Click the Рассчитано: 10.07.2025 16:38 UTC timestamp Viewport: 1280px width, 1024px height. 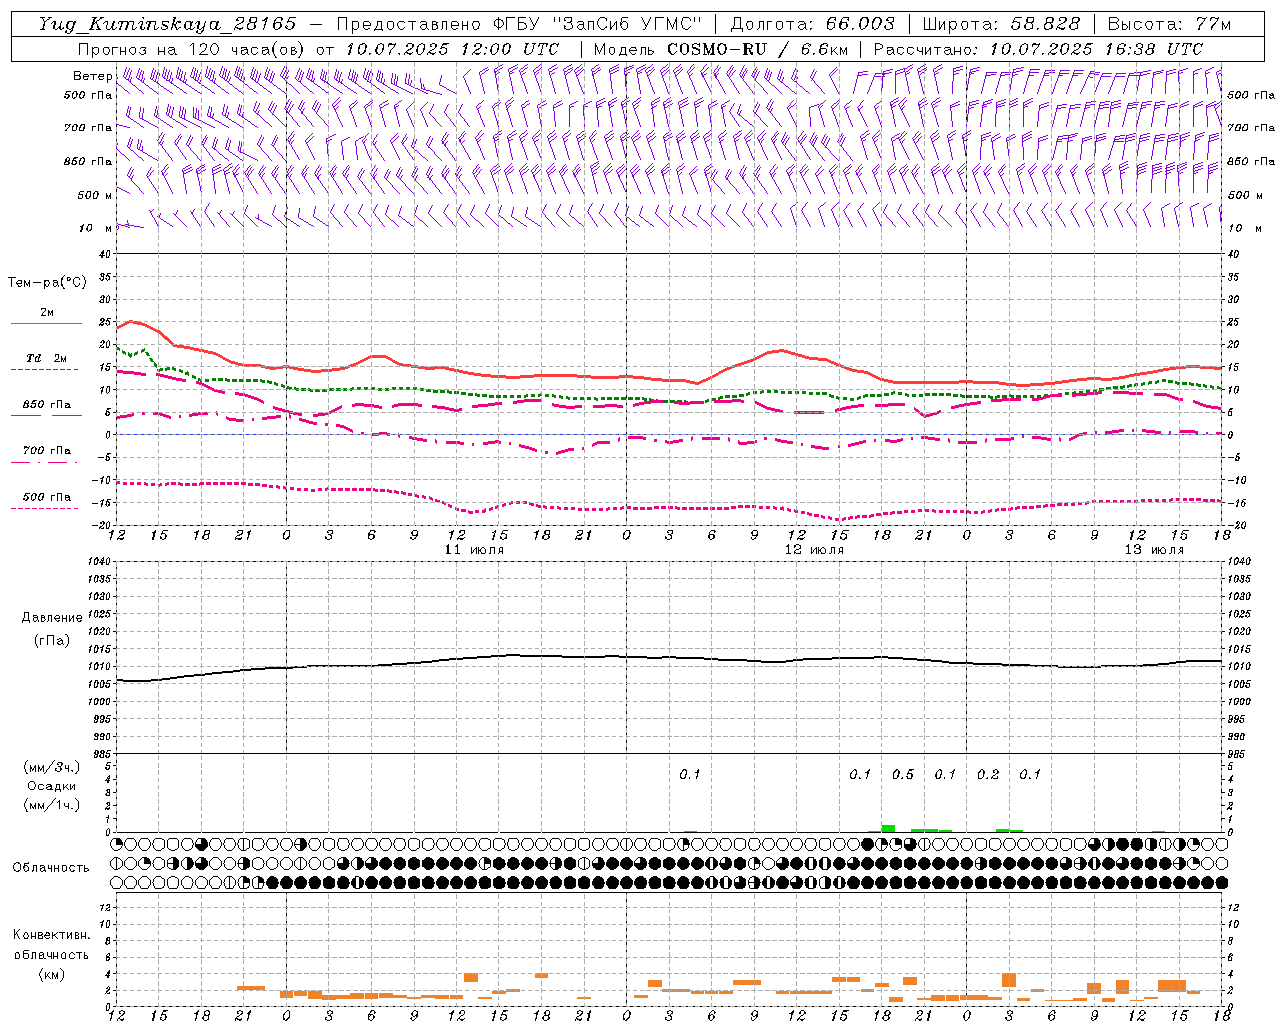point(1038,49)
